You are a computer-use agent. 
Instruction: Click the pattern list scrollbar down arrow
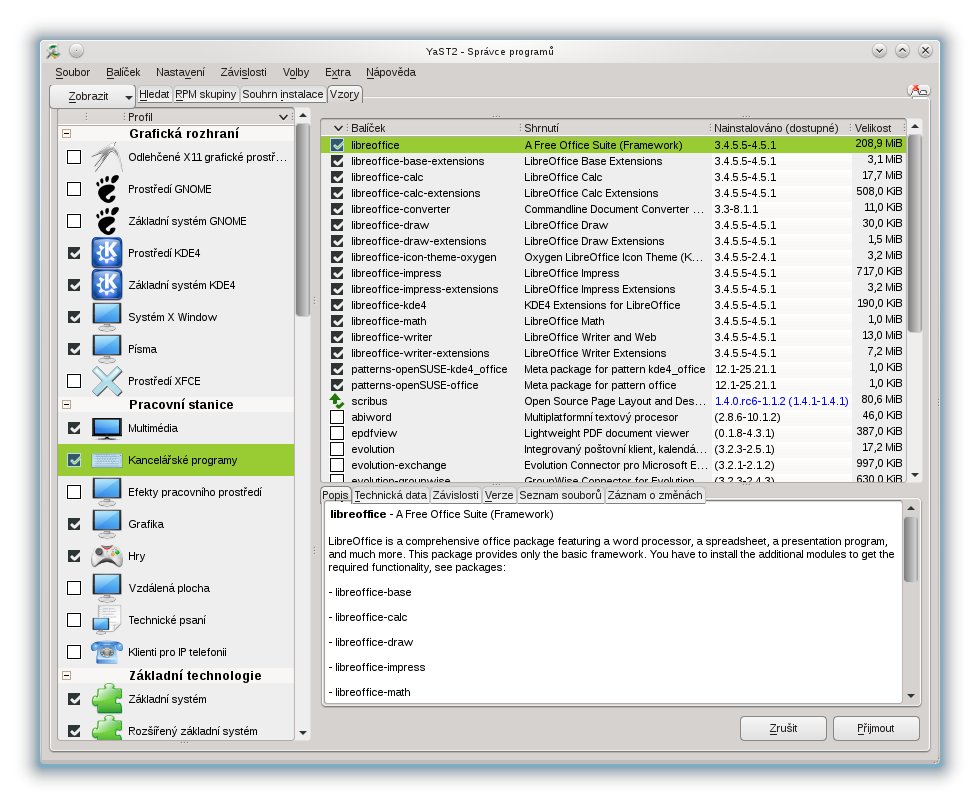click(303, 733)
